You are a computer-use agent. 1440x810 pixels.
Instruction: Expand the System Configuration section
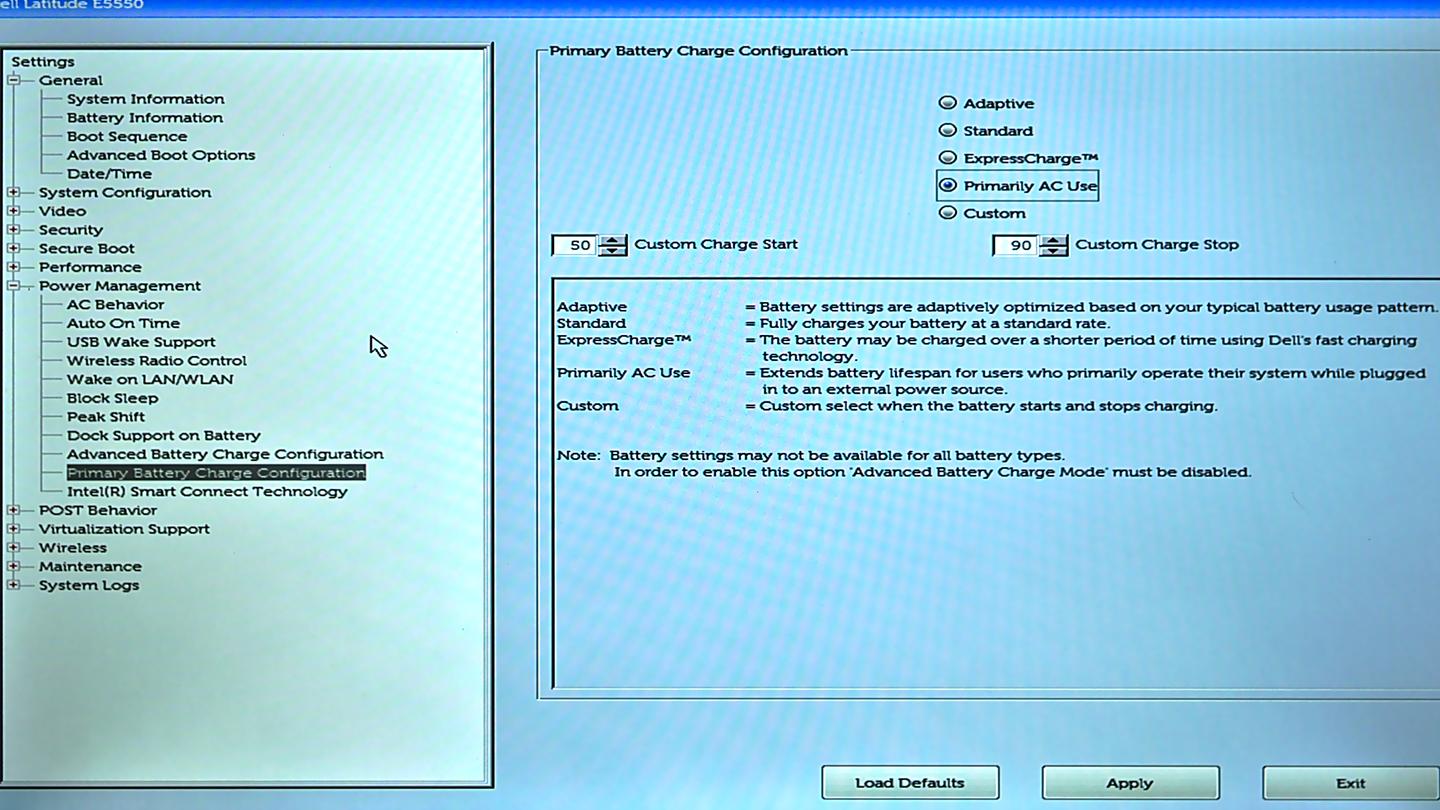12,192
